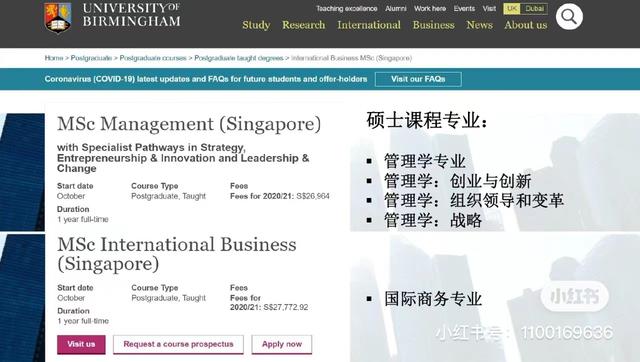Click the University of Birmingham wordmark
Screen dimensions: 640x362
[131, 15]
